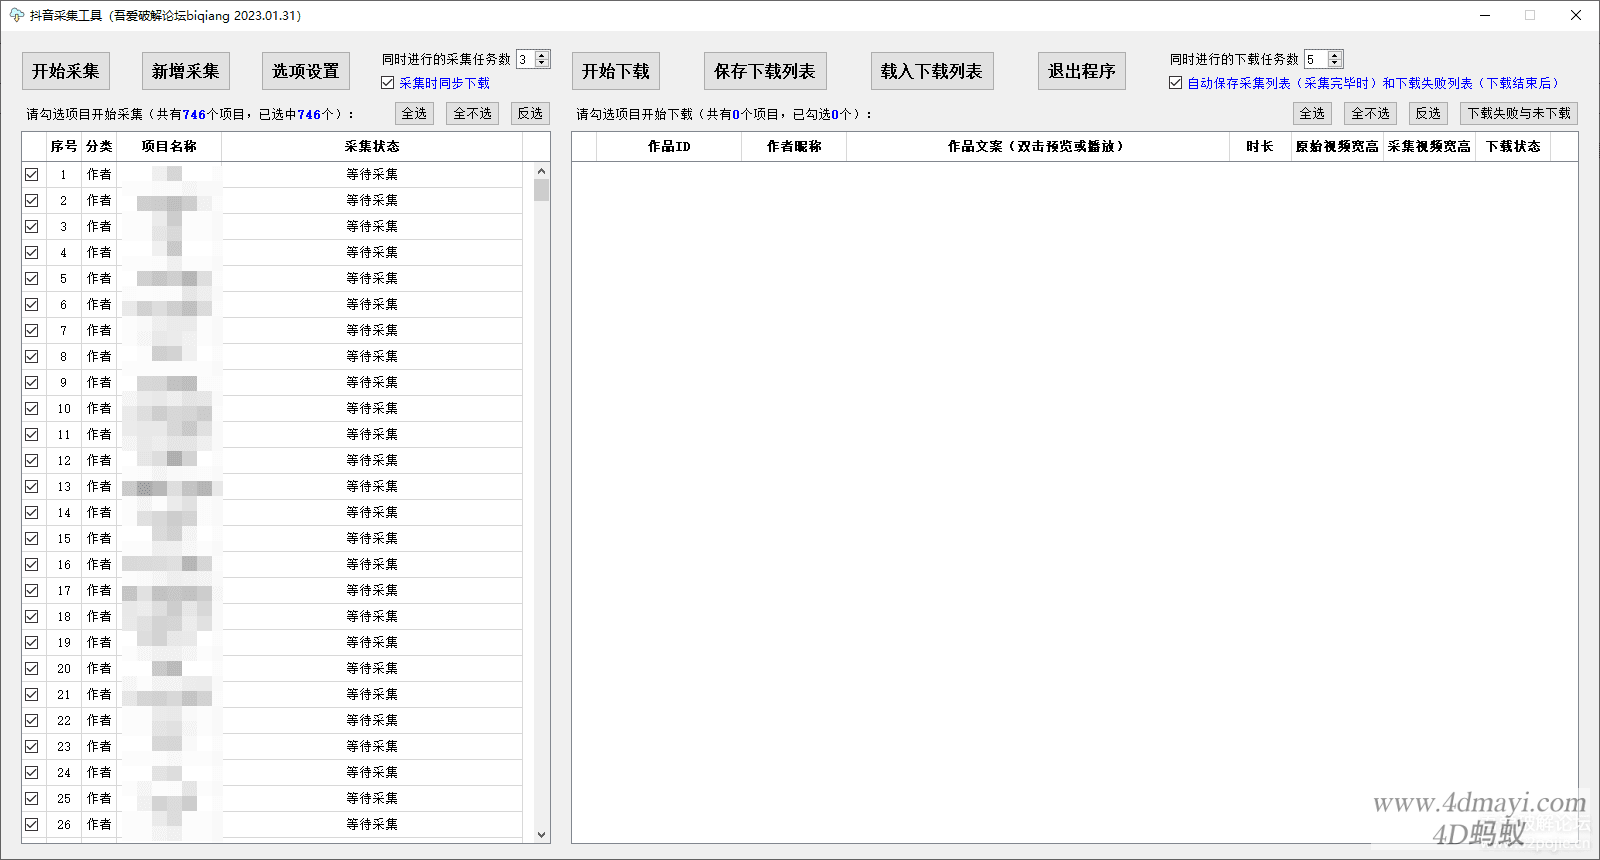
Task: Start downloads with 开始下载
Action: pyautogui.click(x=616, y=71)
